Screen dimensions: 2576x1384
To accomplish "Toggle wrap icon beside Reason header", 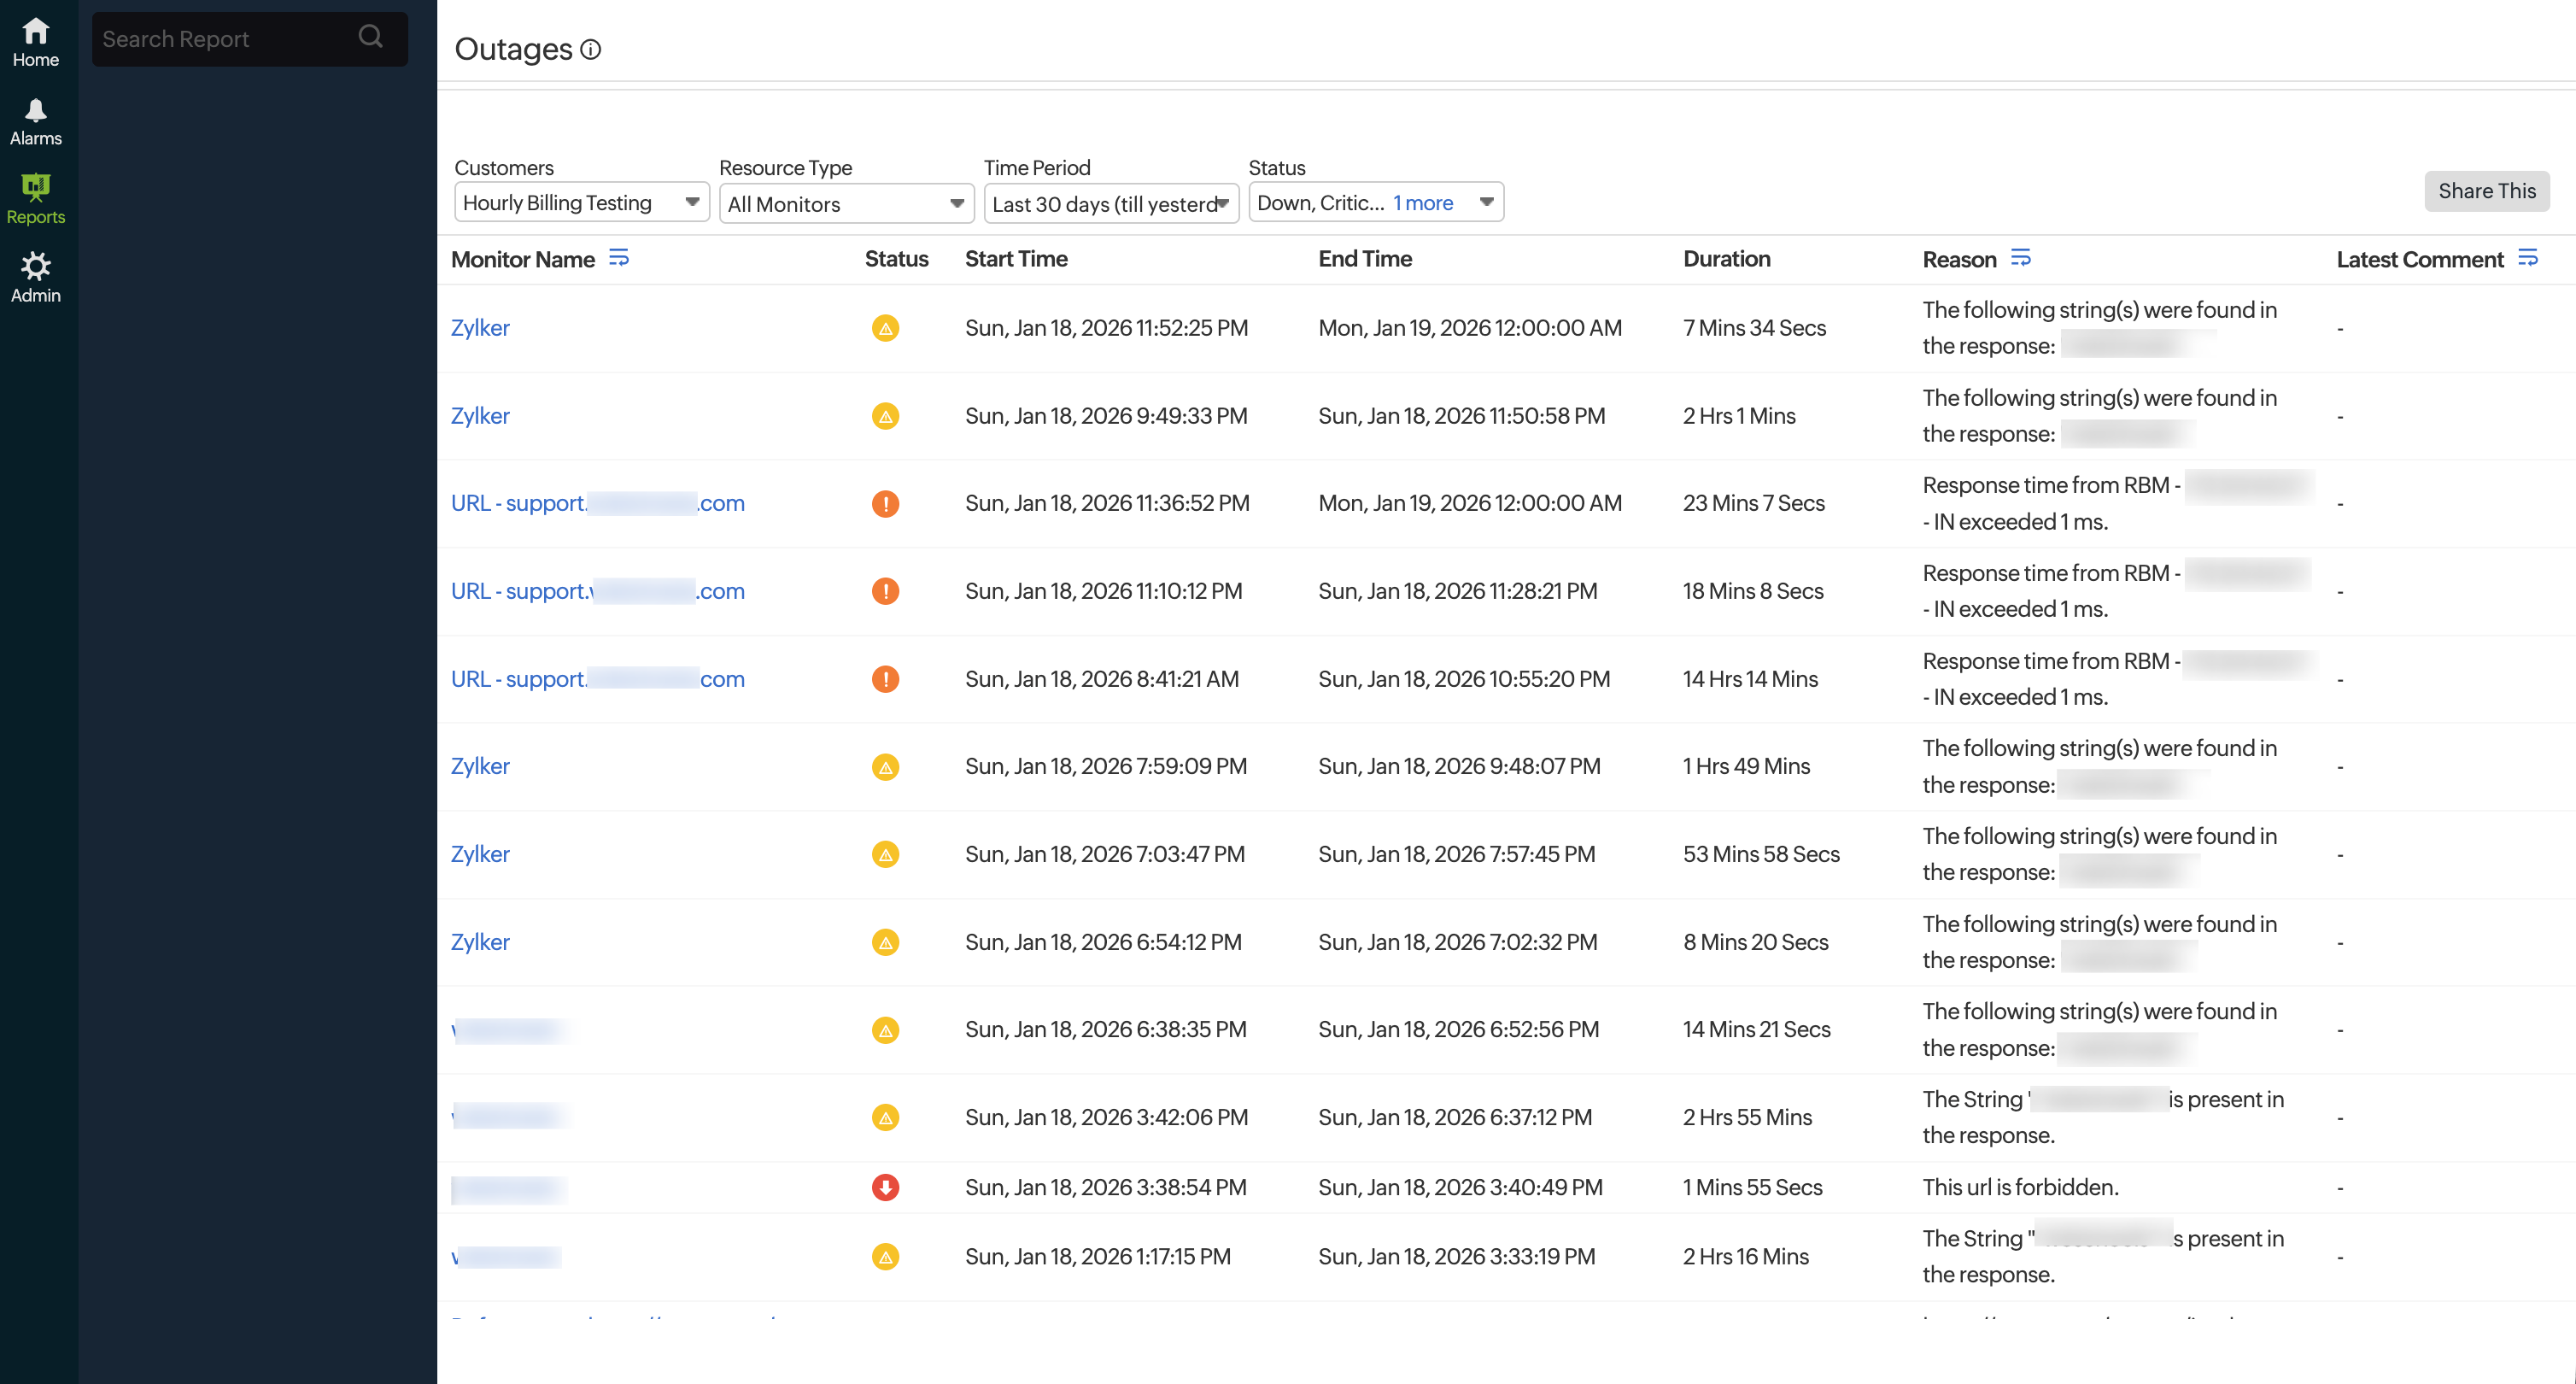I will [2020, 258].
